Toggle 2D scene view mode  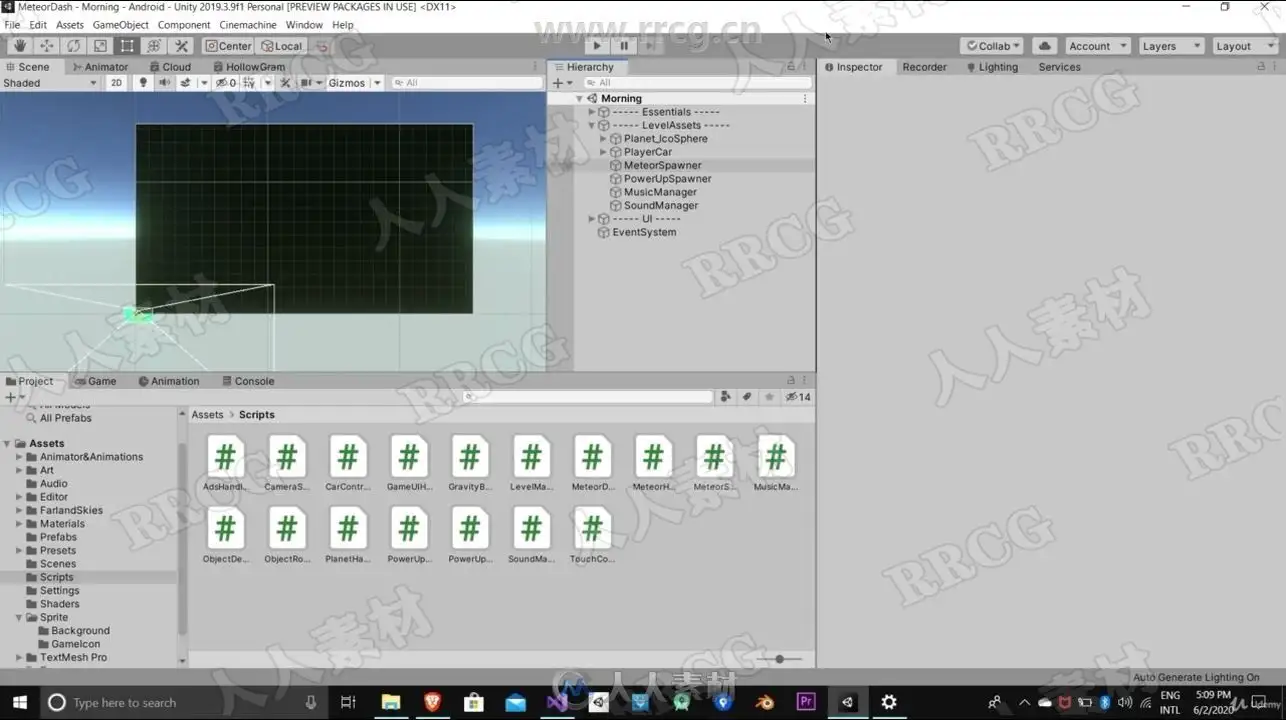tap(116, 83)
